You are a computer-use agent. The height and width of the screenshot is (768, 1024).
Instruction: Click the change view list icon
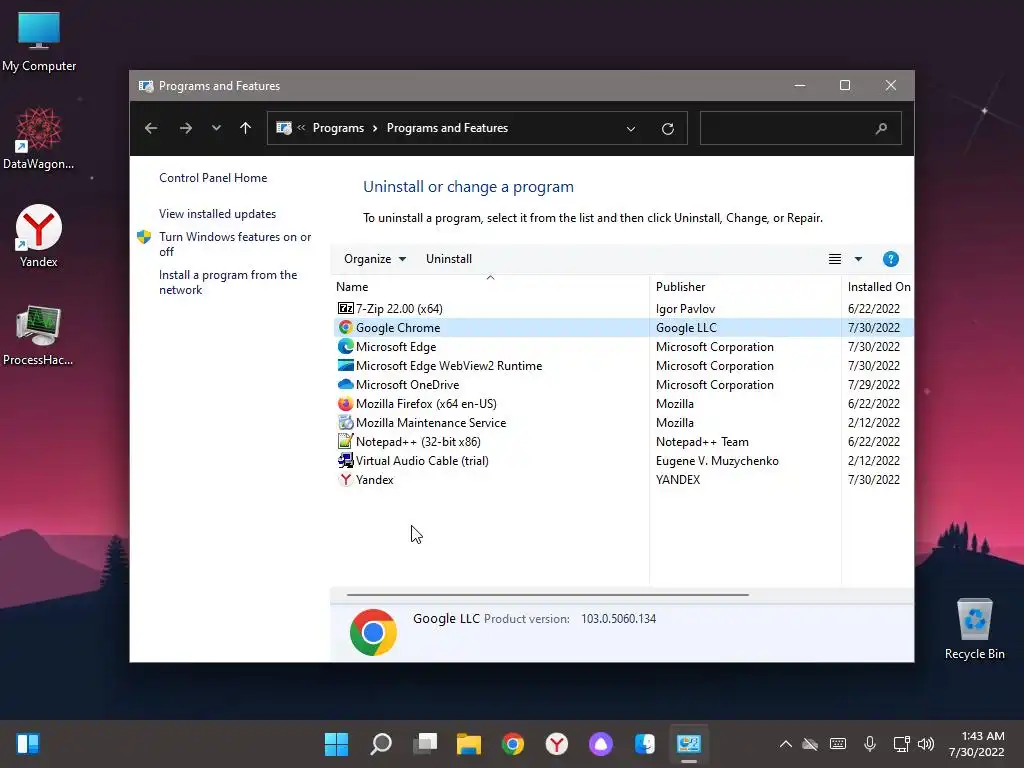pos(835,259)
